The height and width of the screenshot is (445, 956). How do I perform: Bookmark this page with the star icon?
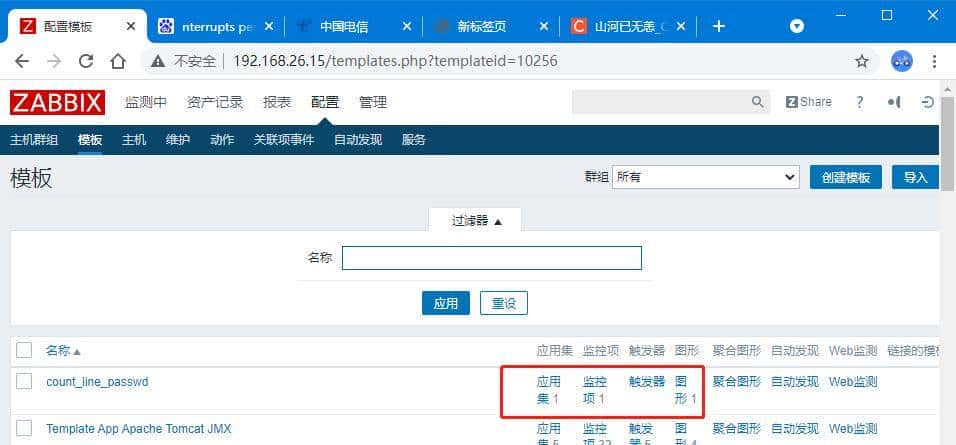[861, 61]
